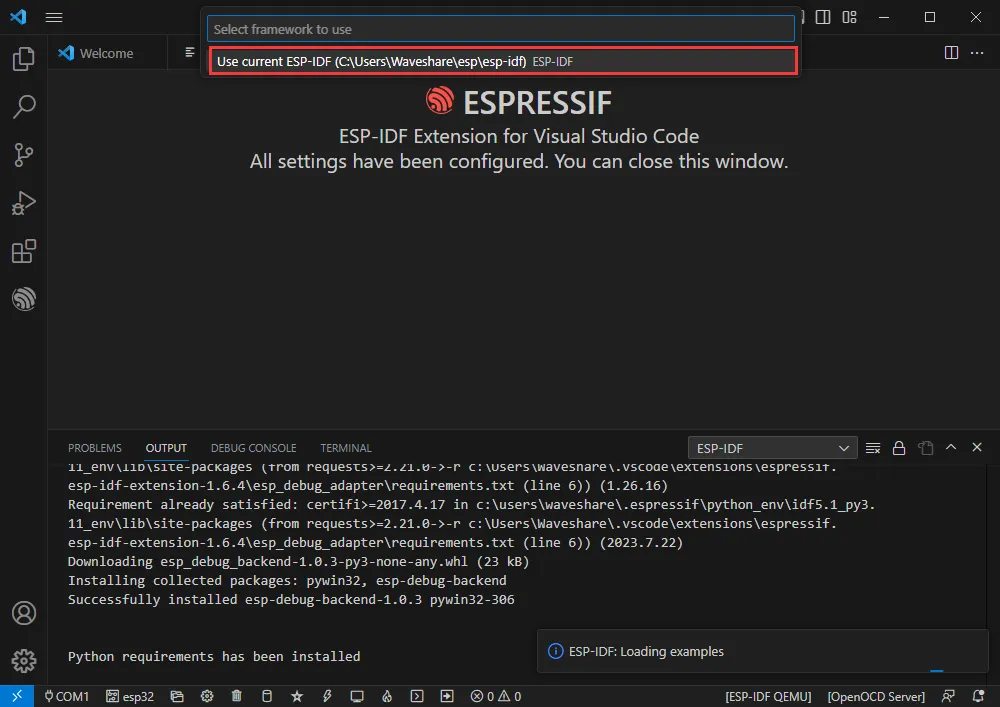
Task: Maximize the panel with the chevron
Action: [951, 447]
